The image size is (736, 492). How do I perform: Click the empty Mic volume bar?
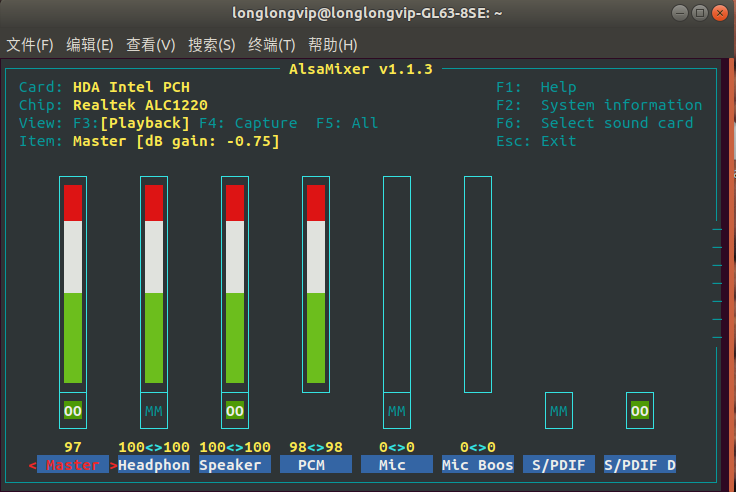[397, 284]
